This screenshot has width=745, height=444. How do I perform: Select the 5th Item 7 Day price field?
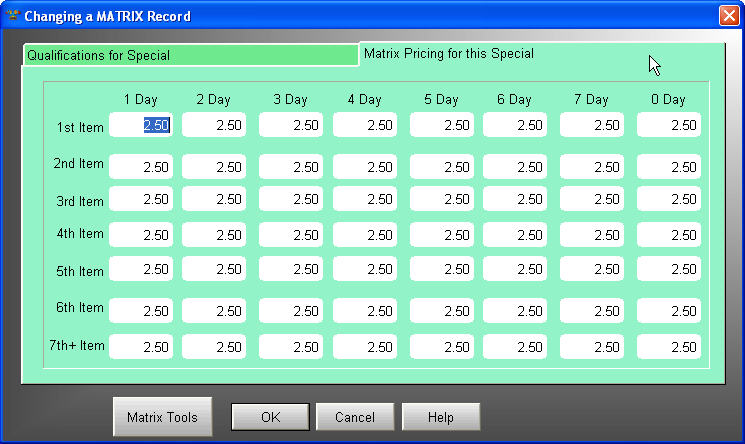[592, 270]
